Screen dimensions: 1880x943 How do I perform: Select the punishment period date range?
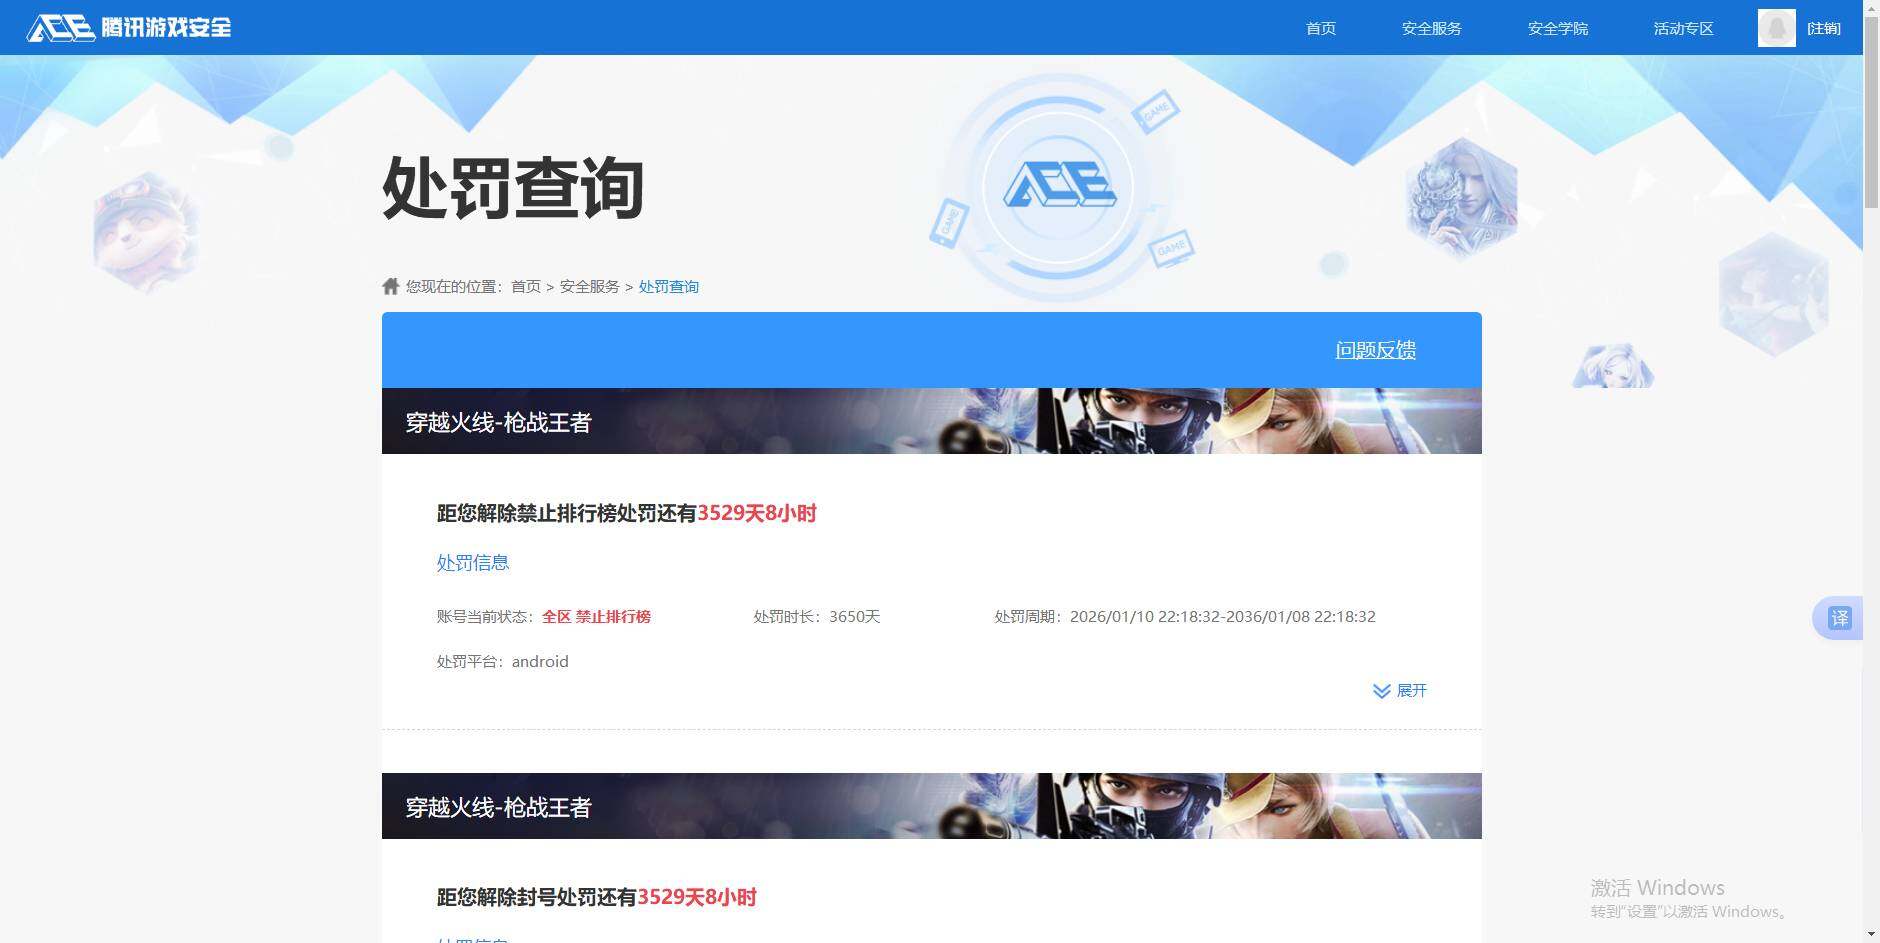tap(1223, 617)
